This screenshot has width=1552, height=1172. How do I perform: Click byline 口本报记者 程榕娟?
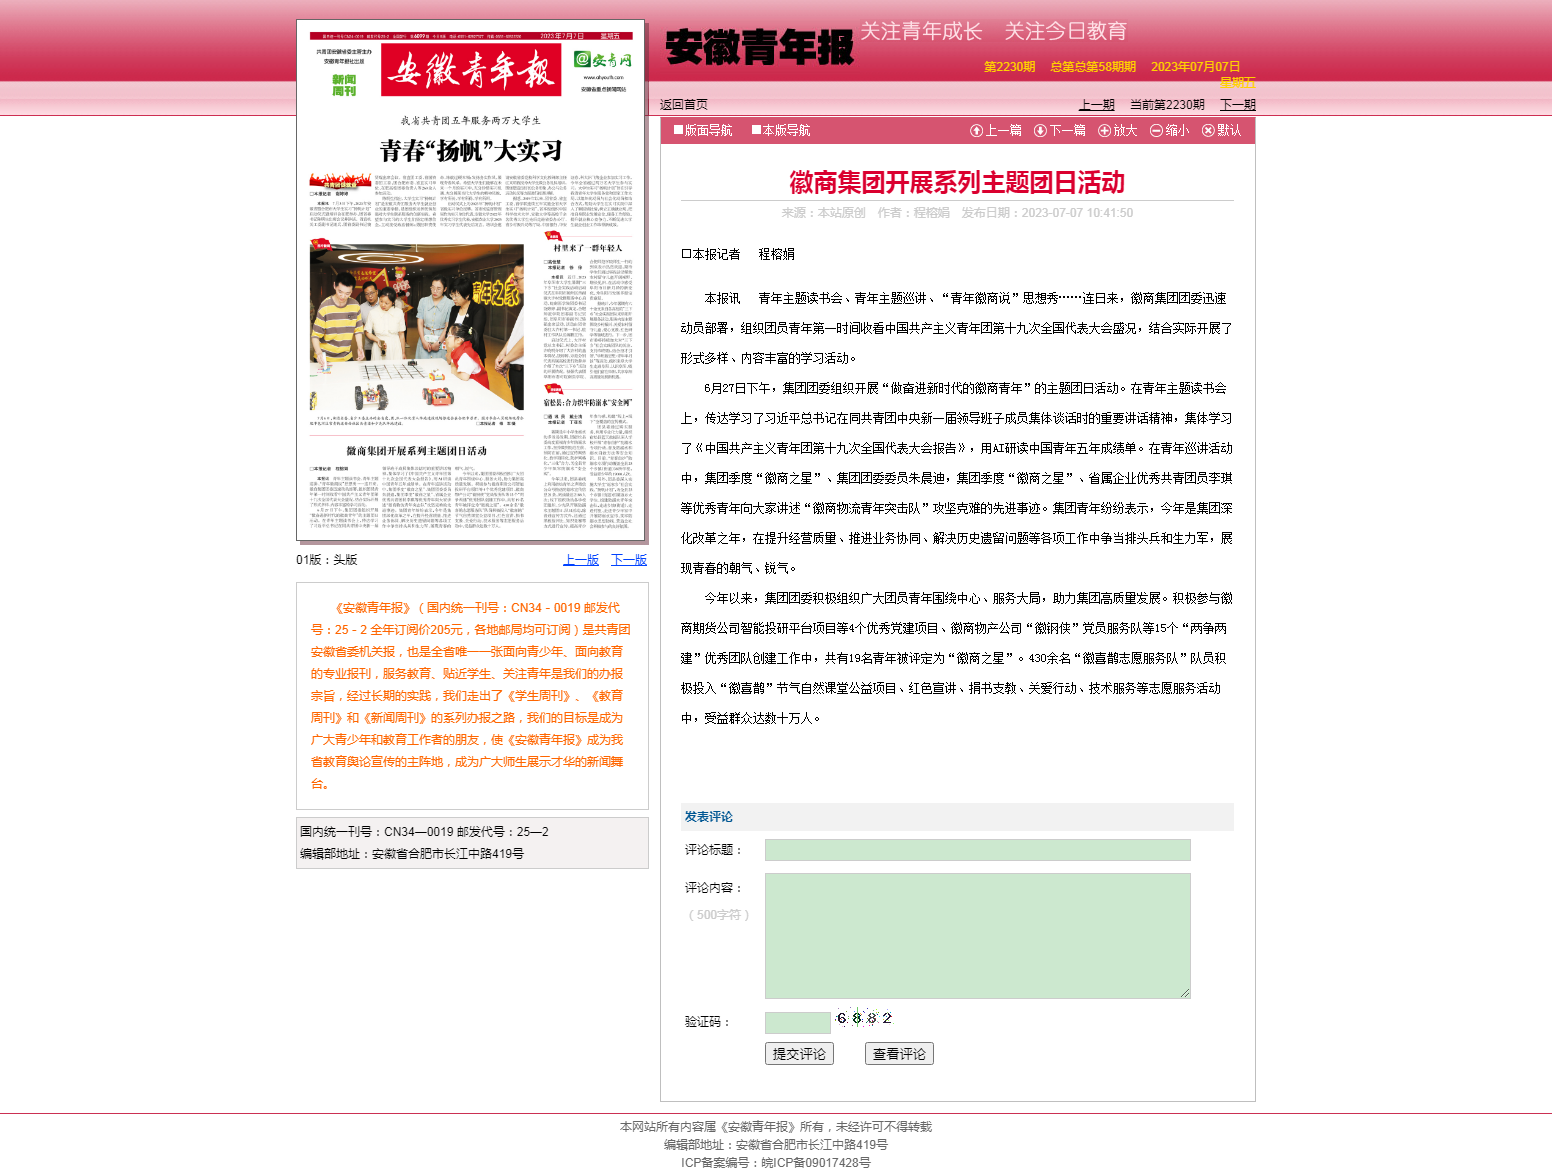[x=738, y=254]
